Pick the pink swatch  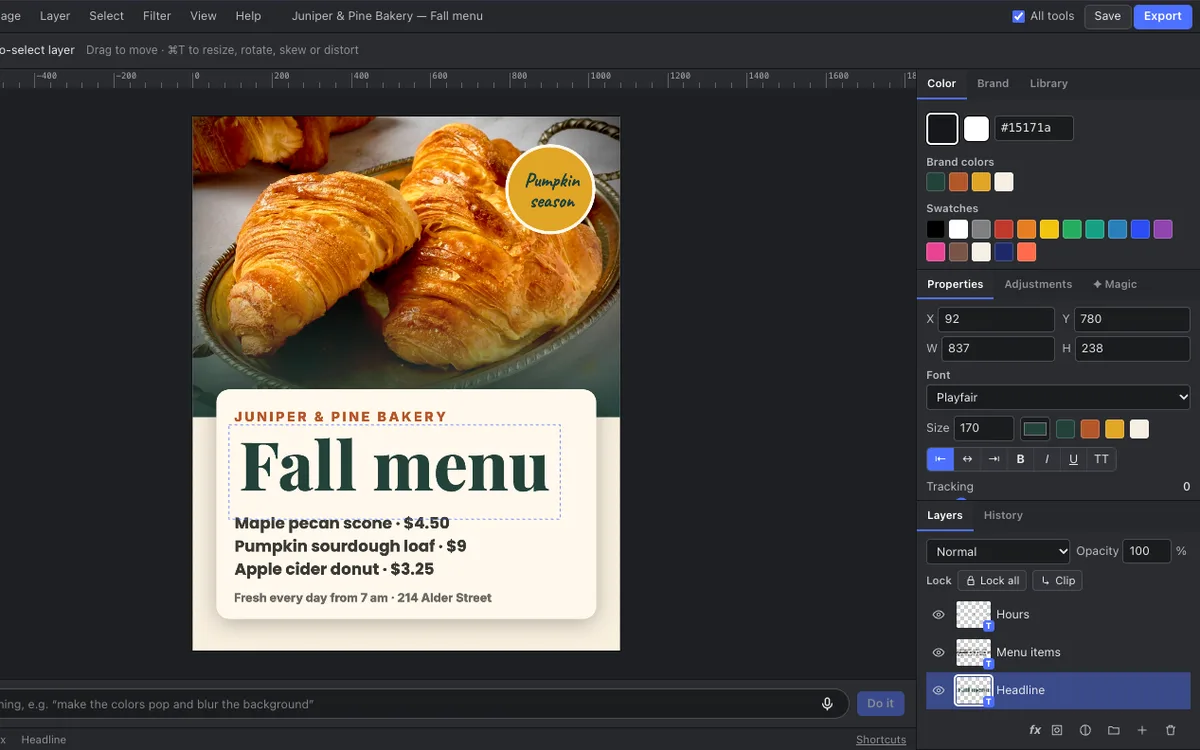tap(935, 252)
